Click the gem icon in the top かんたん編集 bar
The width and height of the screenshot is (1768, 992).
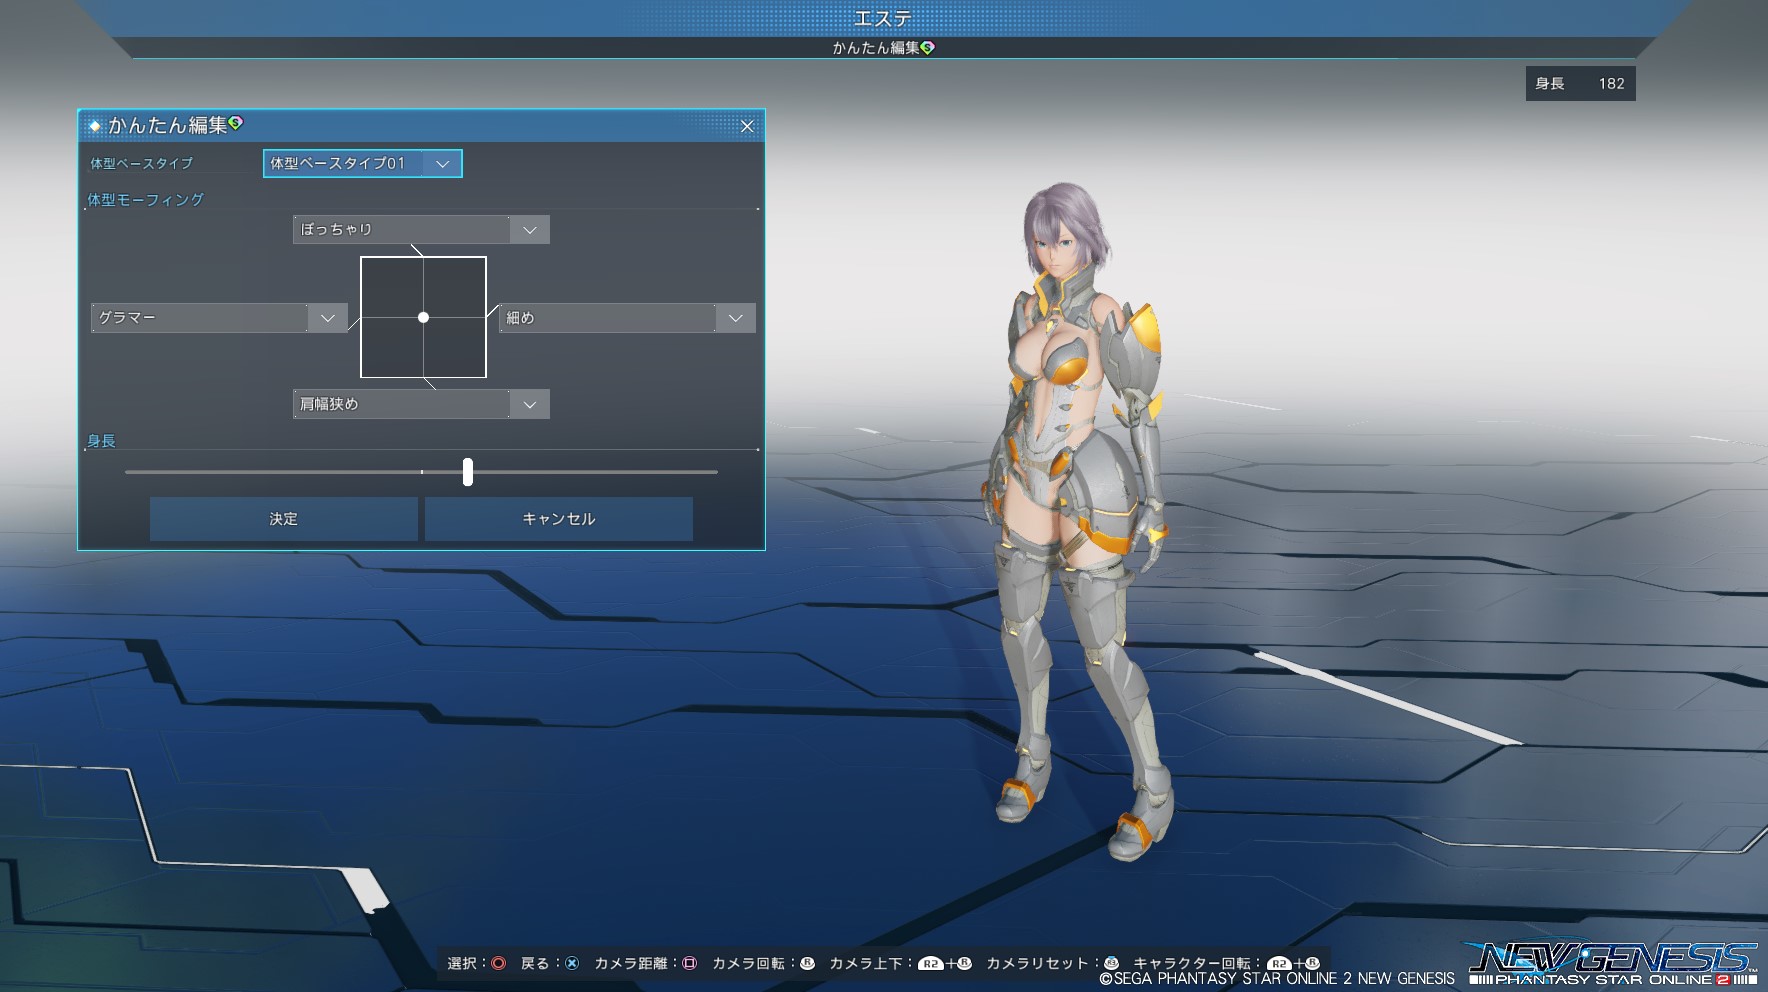pos(928,47)
